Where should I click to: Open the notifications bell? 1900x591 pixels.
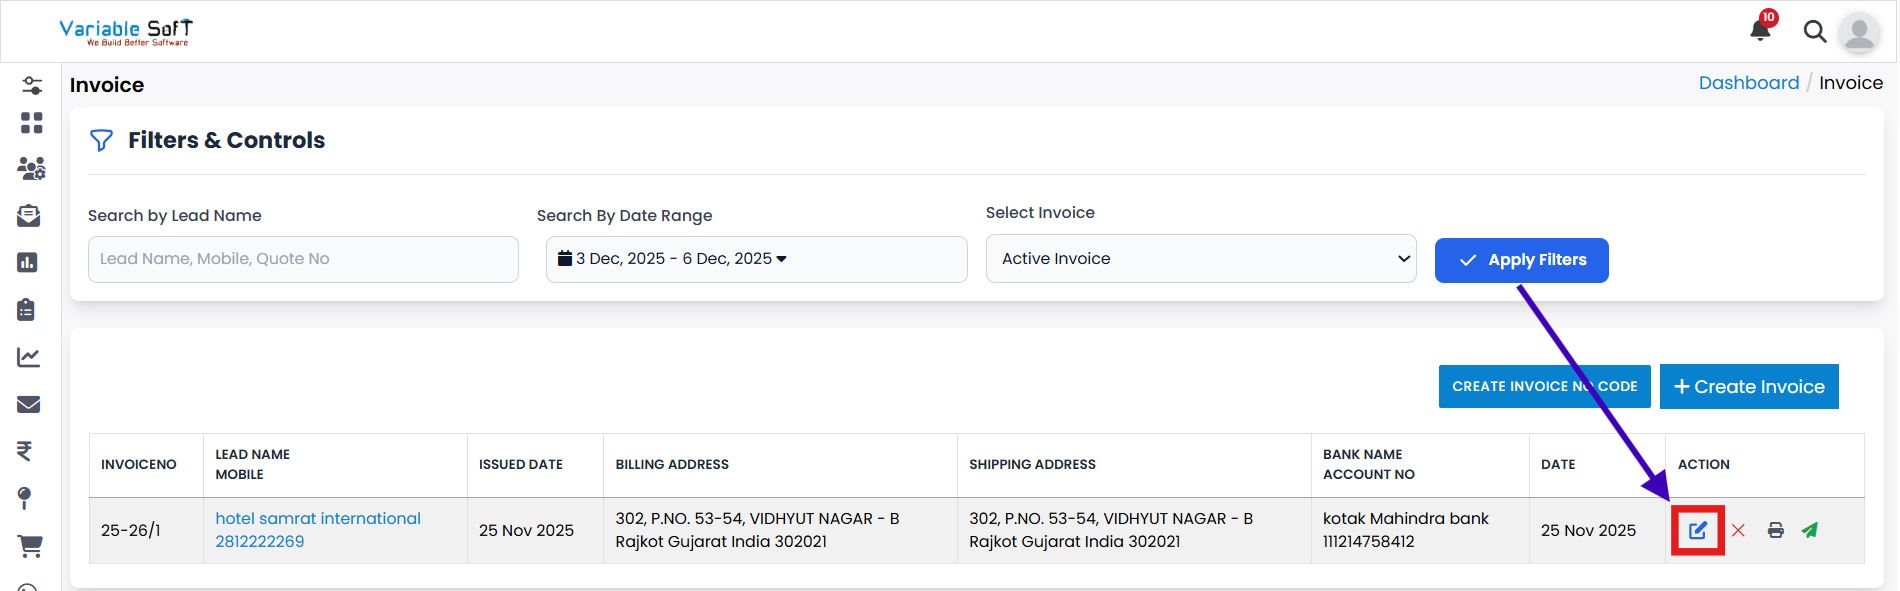point(1760,30)
